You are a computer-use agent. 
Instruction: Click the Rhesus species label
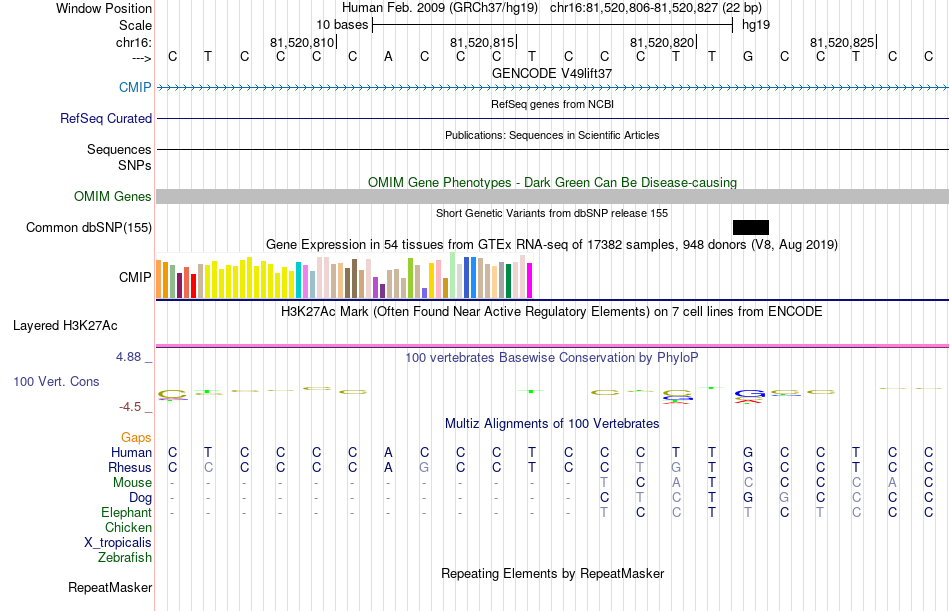[130, 467]
